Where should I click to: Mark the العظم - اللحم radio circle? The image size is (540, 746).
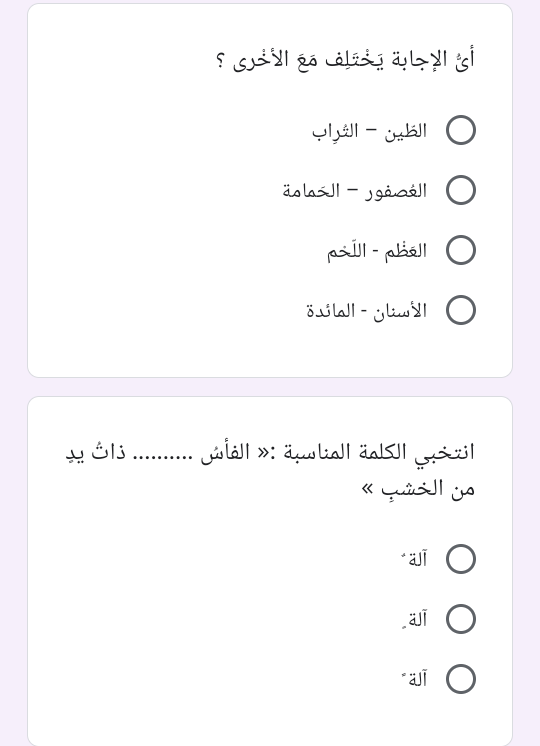(461, 250)
